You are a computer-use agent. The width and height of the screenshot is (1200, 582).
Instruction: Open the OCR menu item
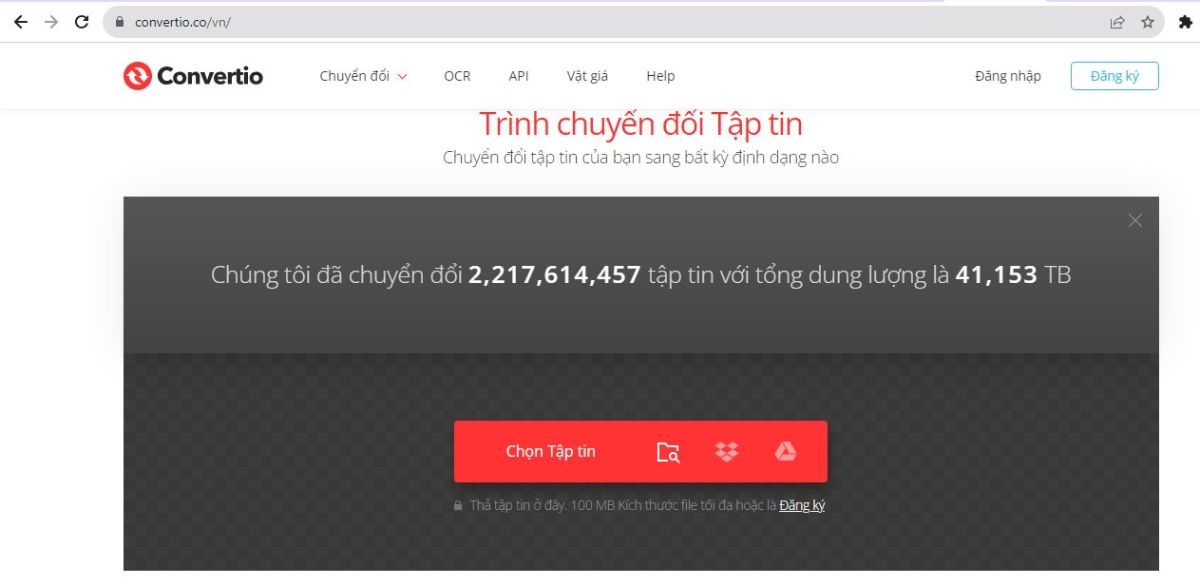[457, 76]
